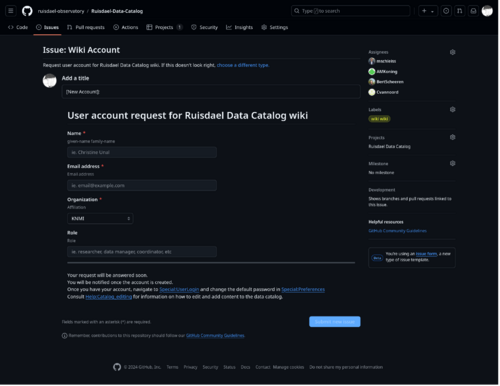The height and width of the screenshot is (386, 500).
Task: Open the issues shortcut icon in header
Action: coord(446,11)
